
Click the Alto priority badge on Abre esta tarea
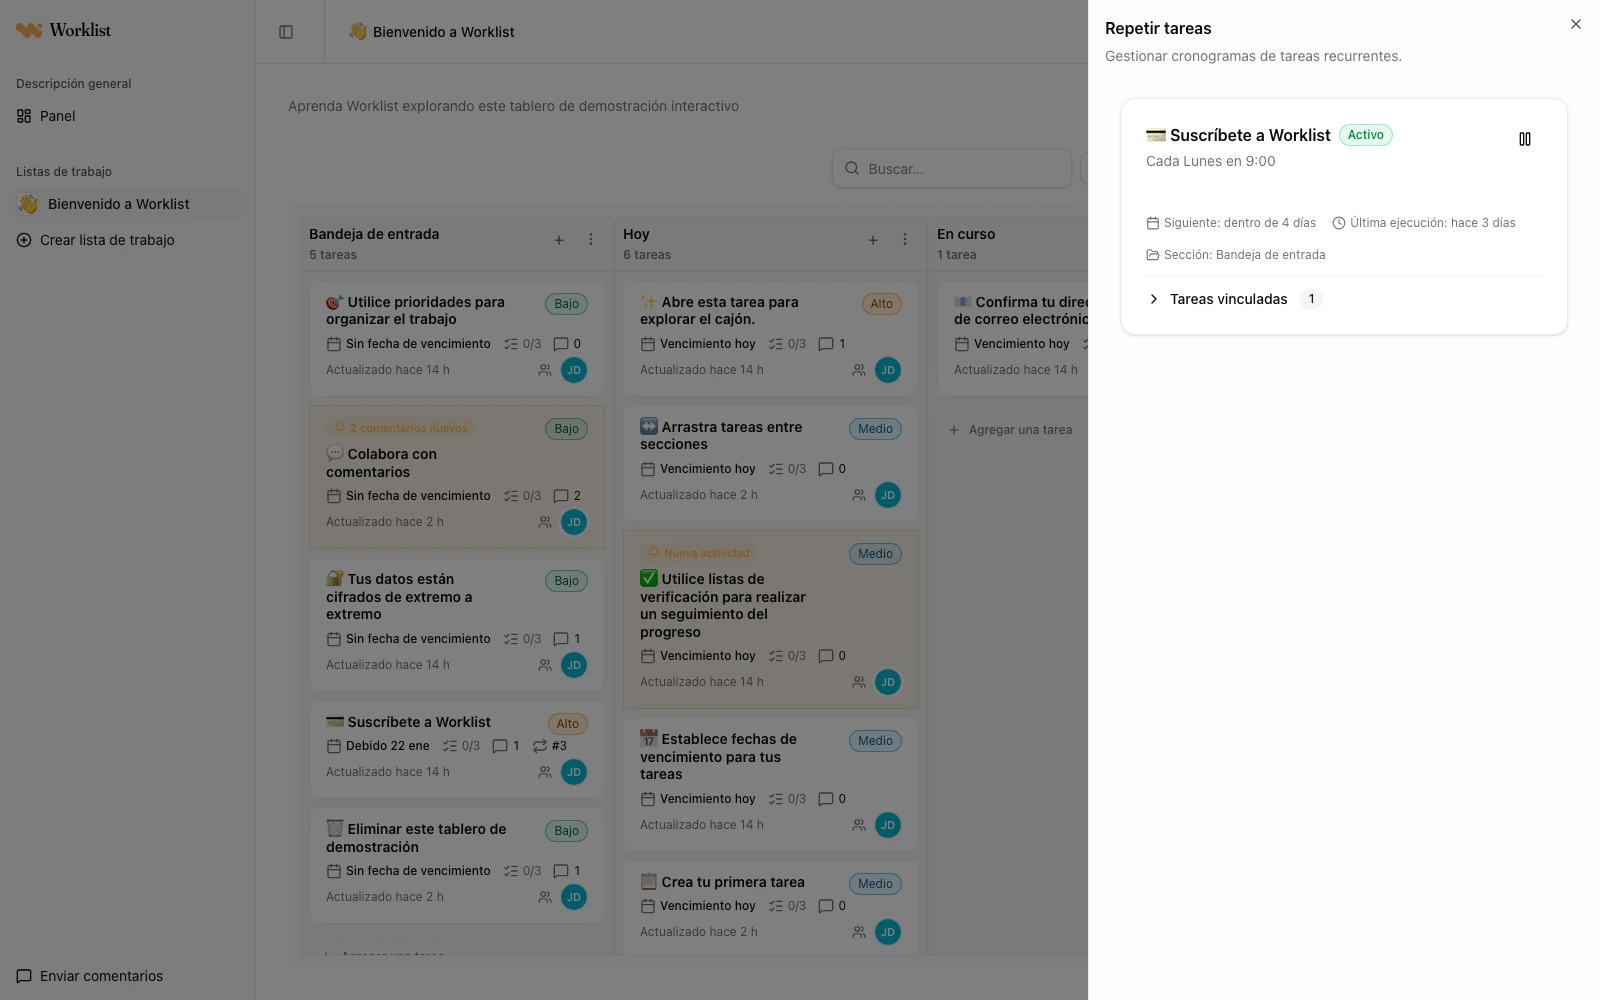[881, 304]
